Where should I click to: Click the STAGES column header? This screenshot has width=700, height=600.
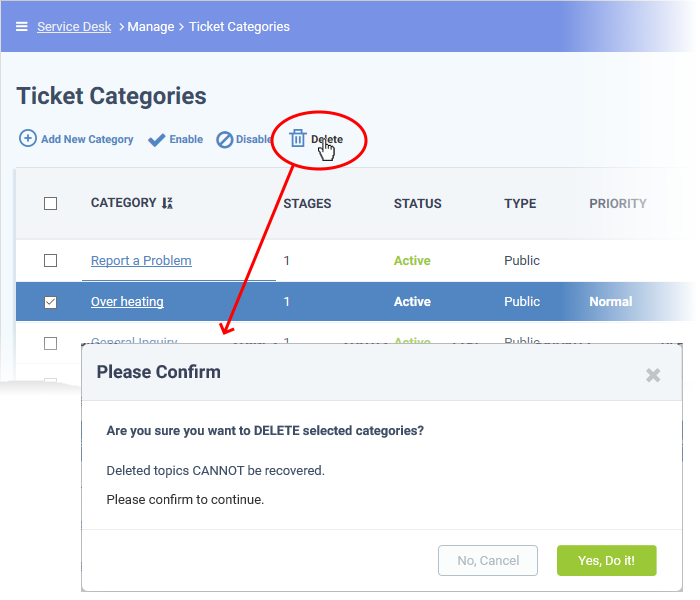[307, 204]
